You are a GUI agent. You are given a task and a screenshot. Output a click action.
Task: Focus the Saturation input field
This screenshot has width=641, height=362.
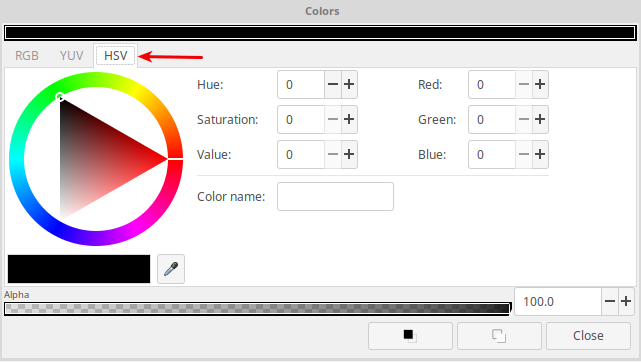pos(301,119)
